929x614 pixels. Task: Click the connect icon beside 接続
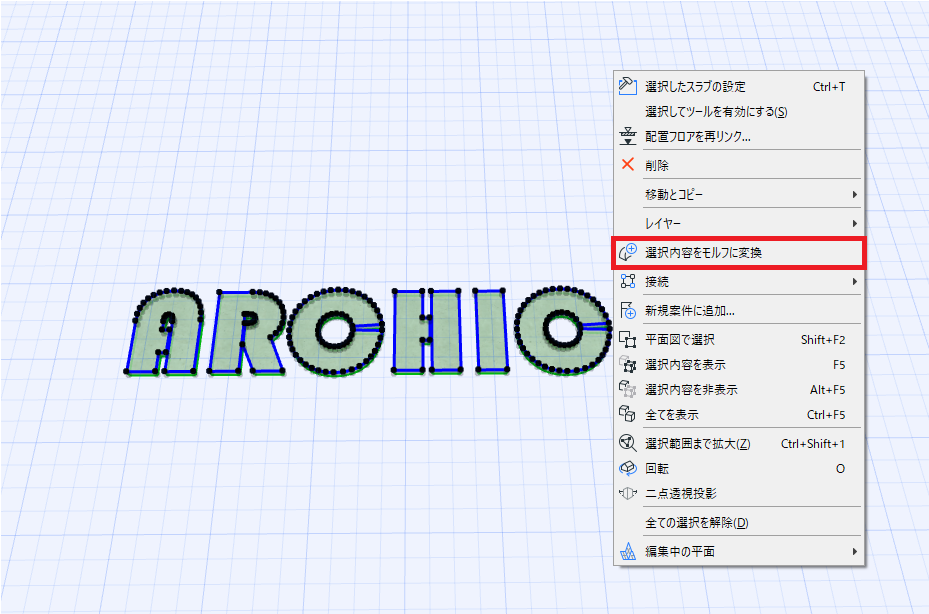coord(627,281)
